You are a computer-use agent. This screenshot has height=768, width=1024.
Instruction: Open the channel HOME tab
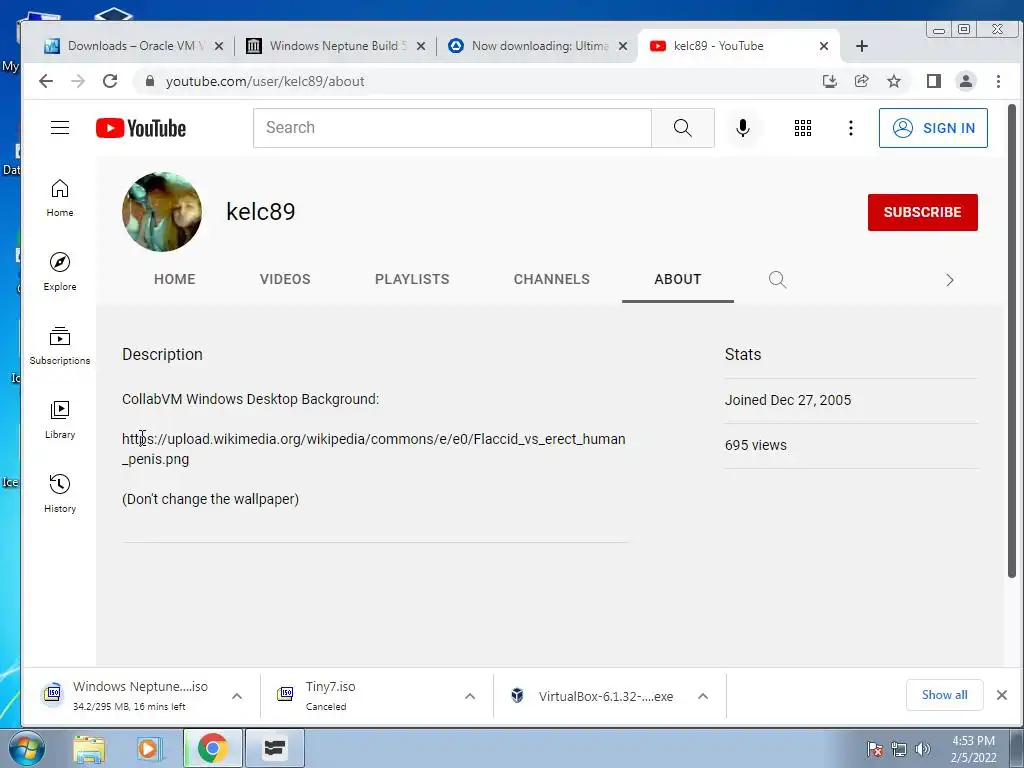click(x=174, y=280)
